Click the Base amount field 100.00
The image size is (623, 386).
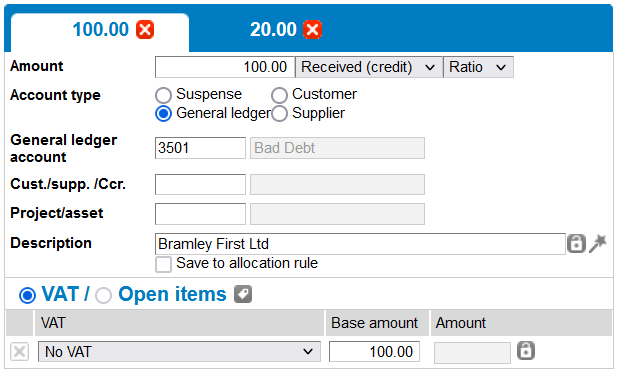pyautogui.click(x=374, y=352)
